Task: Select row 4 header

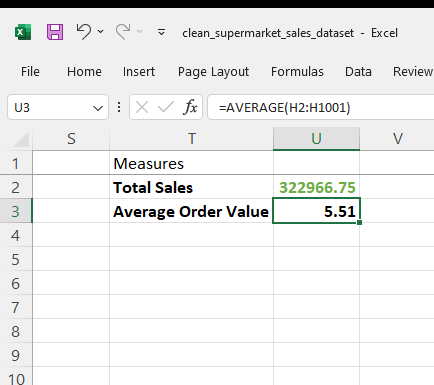Action: [16, 235]
